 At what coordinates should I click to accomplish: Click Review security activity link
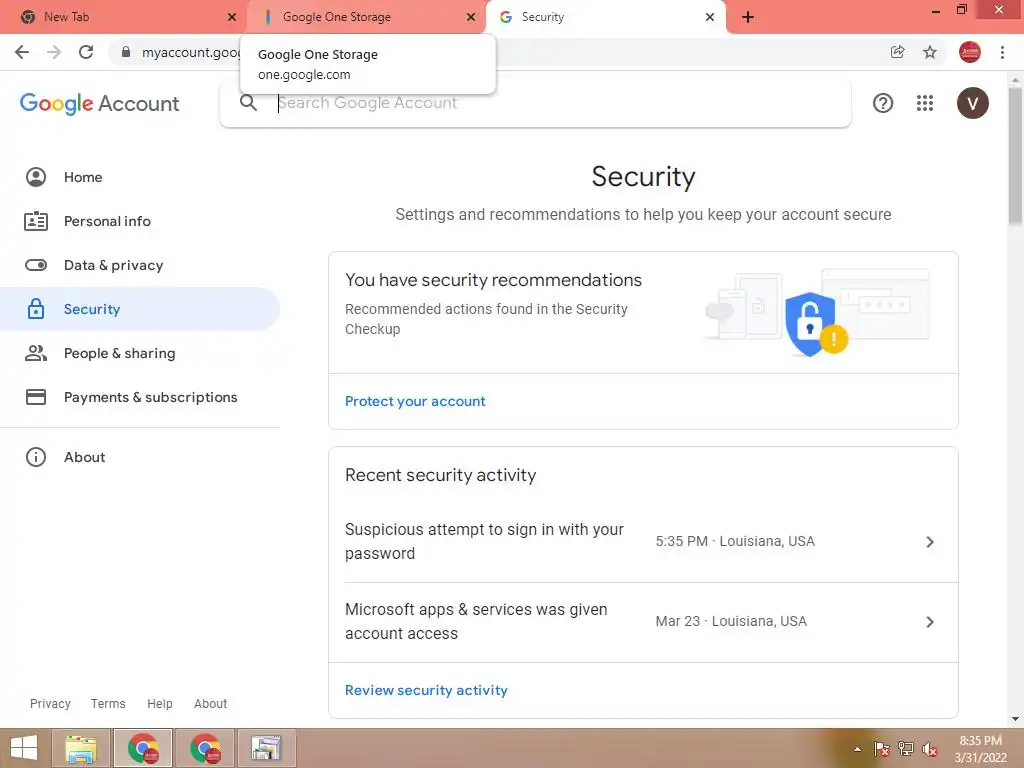[426, 690]
